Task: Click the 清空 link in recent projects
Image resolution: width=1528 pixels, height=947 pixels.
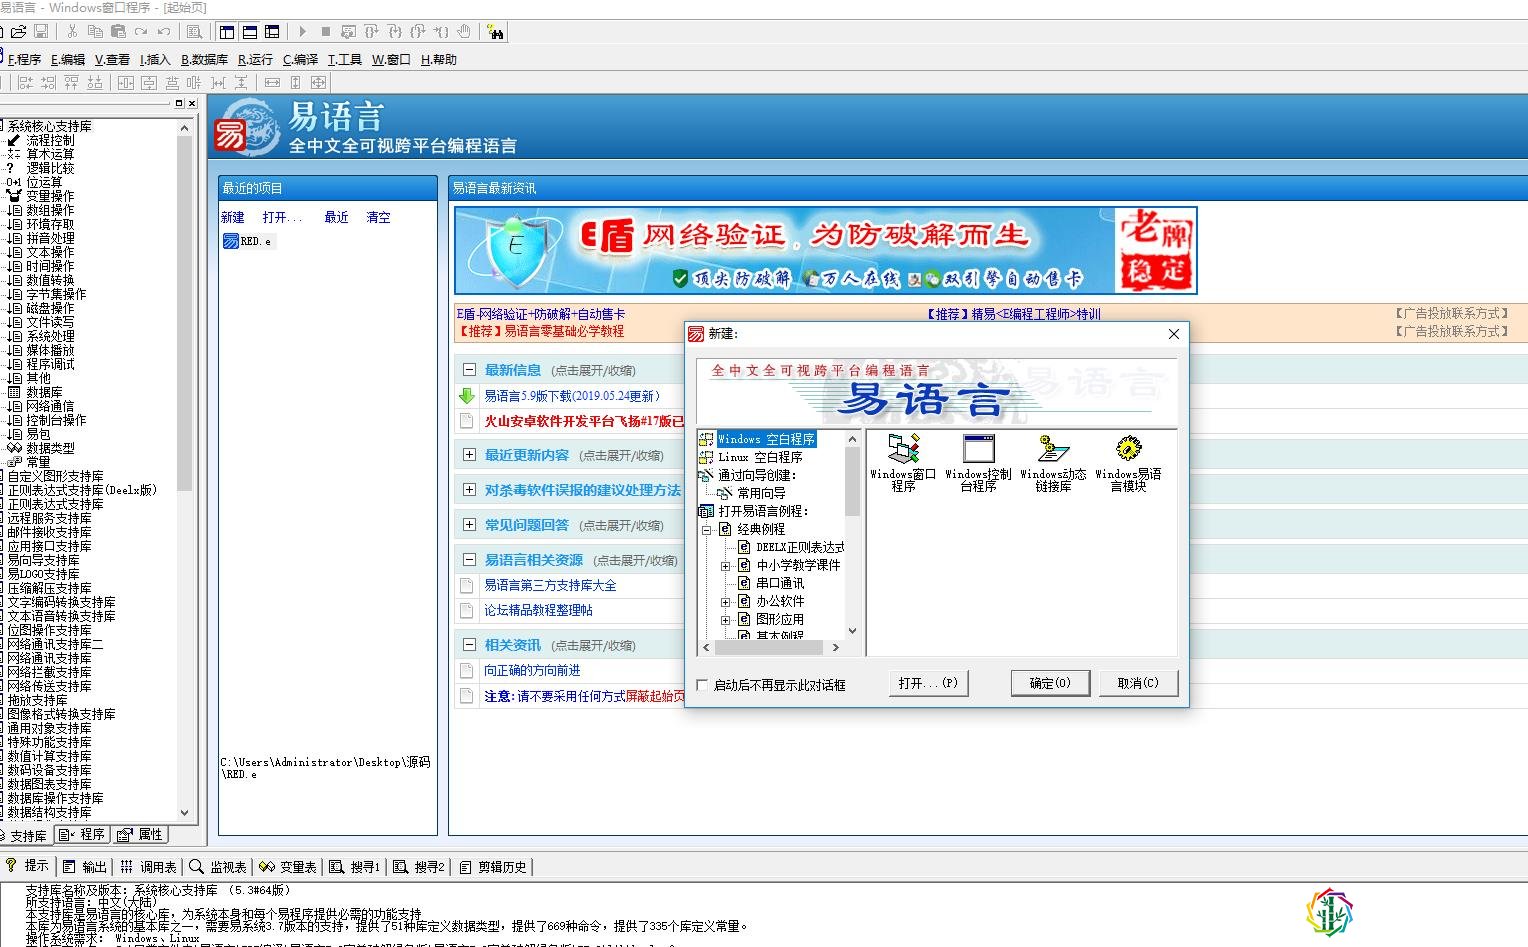Action: click(x=378, y=217)
